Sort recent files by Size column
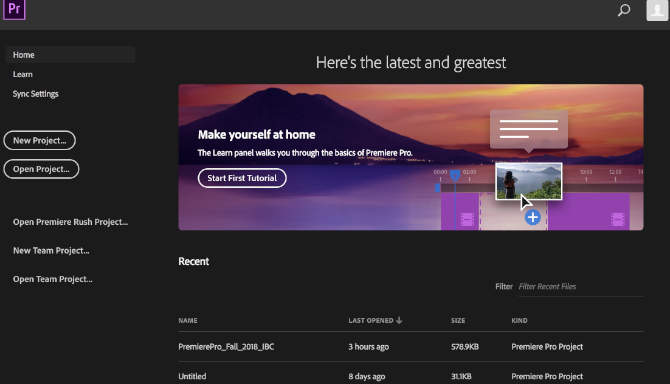Viewport: 670px width, 384px height. point(458,320)
